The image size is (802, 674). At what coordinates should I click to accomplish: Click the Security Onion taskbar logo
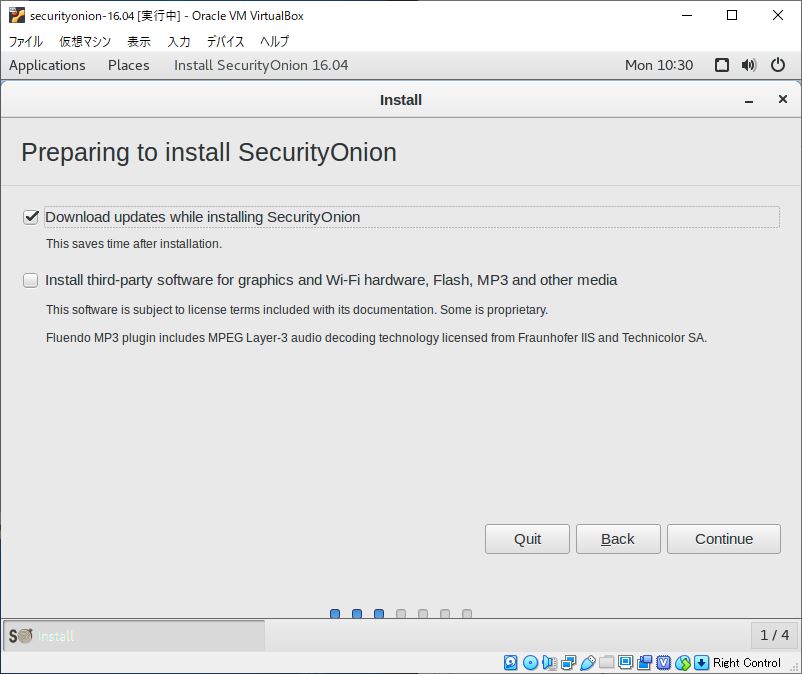(20, 636)
